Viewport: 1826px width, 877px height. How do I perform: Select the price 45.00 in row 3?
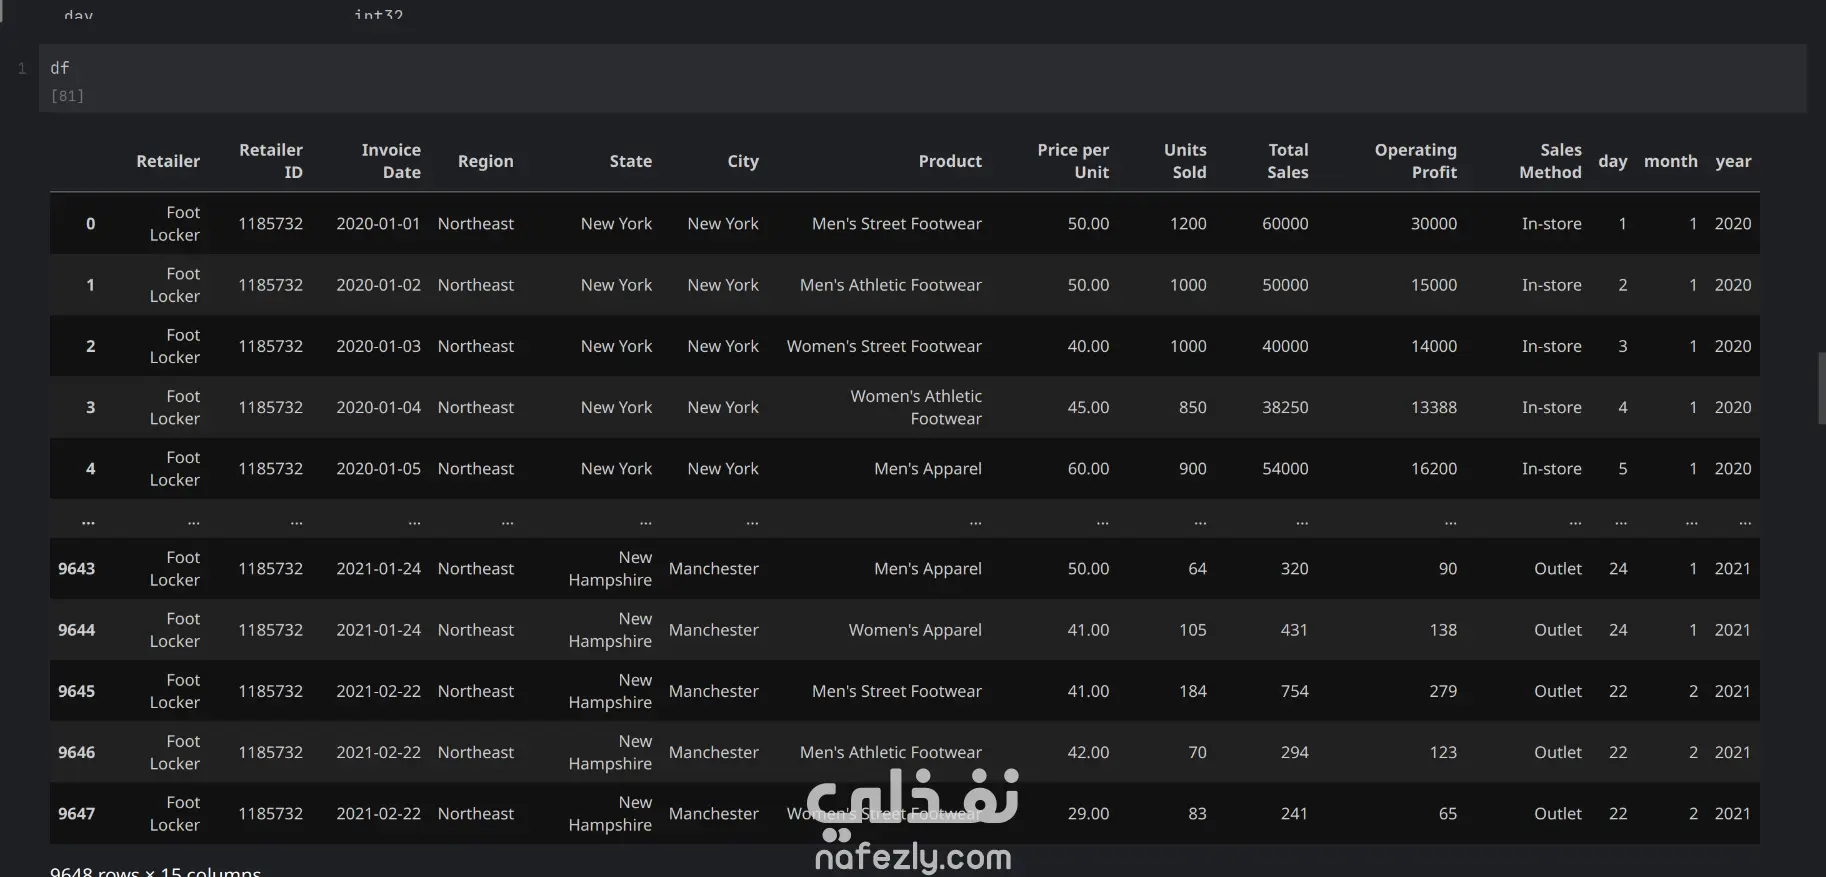(x=1088, y=407)
